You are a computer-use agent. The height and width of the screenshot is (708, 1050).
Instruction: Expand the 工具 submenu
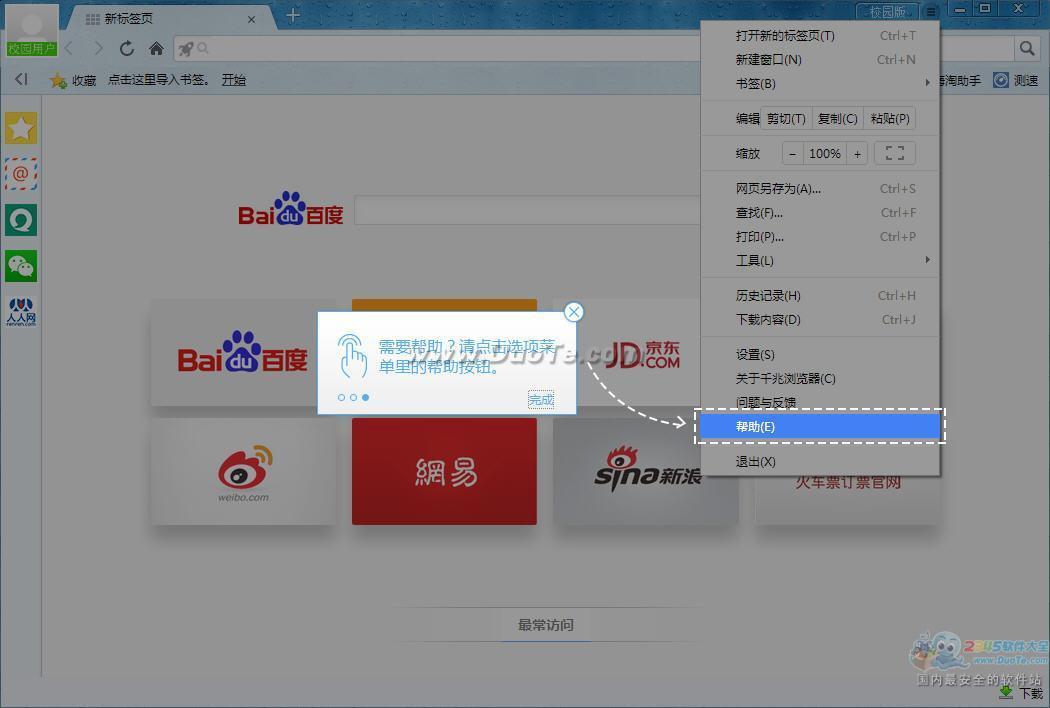(x=820, y=261)
